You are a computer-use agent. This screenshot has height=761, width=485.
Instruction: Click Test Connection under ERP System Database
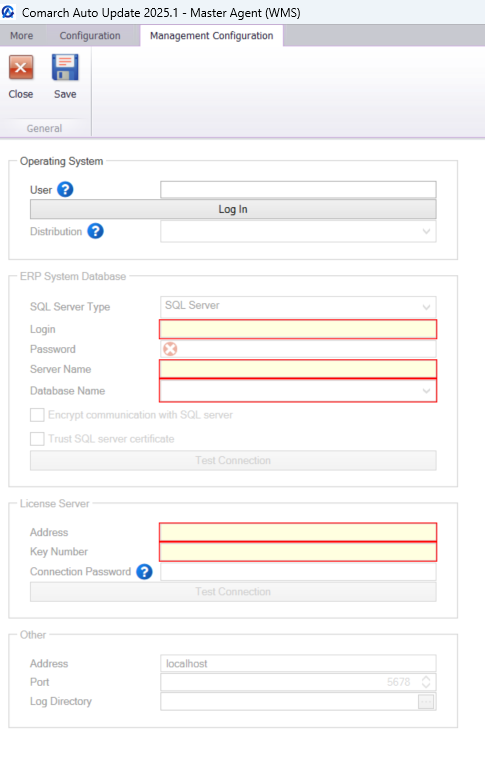click(x=233, y=461)
